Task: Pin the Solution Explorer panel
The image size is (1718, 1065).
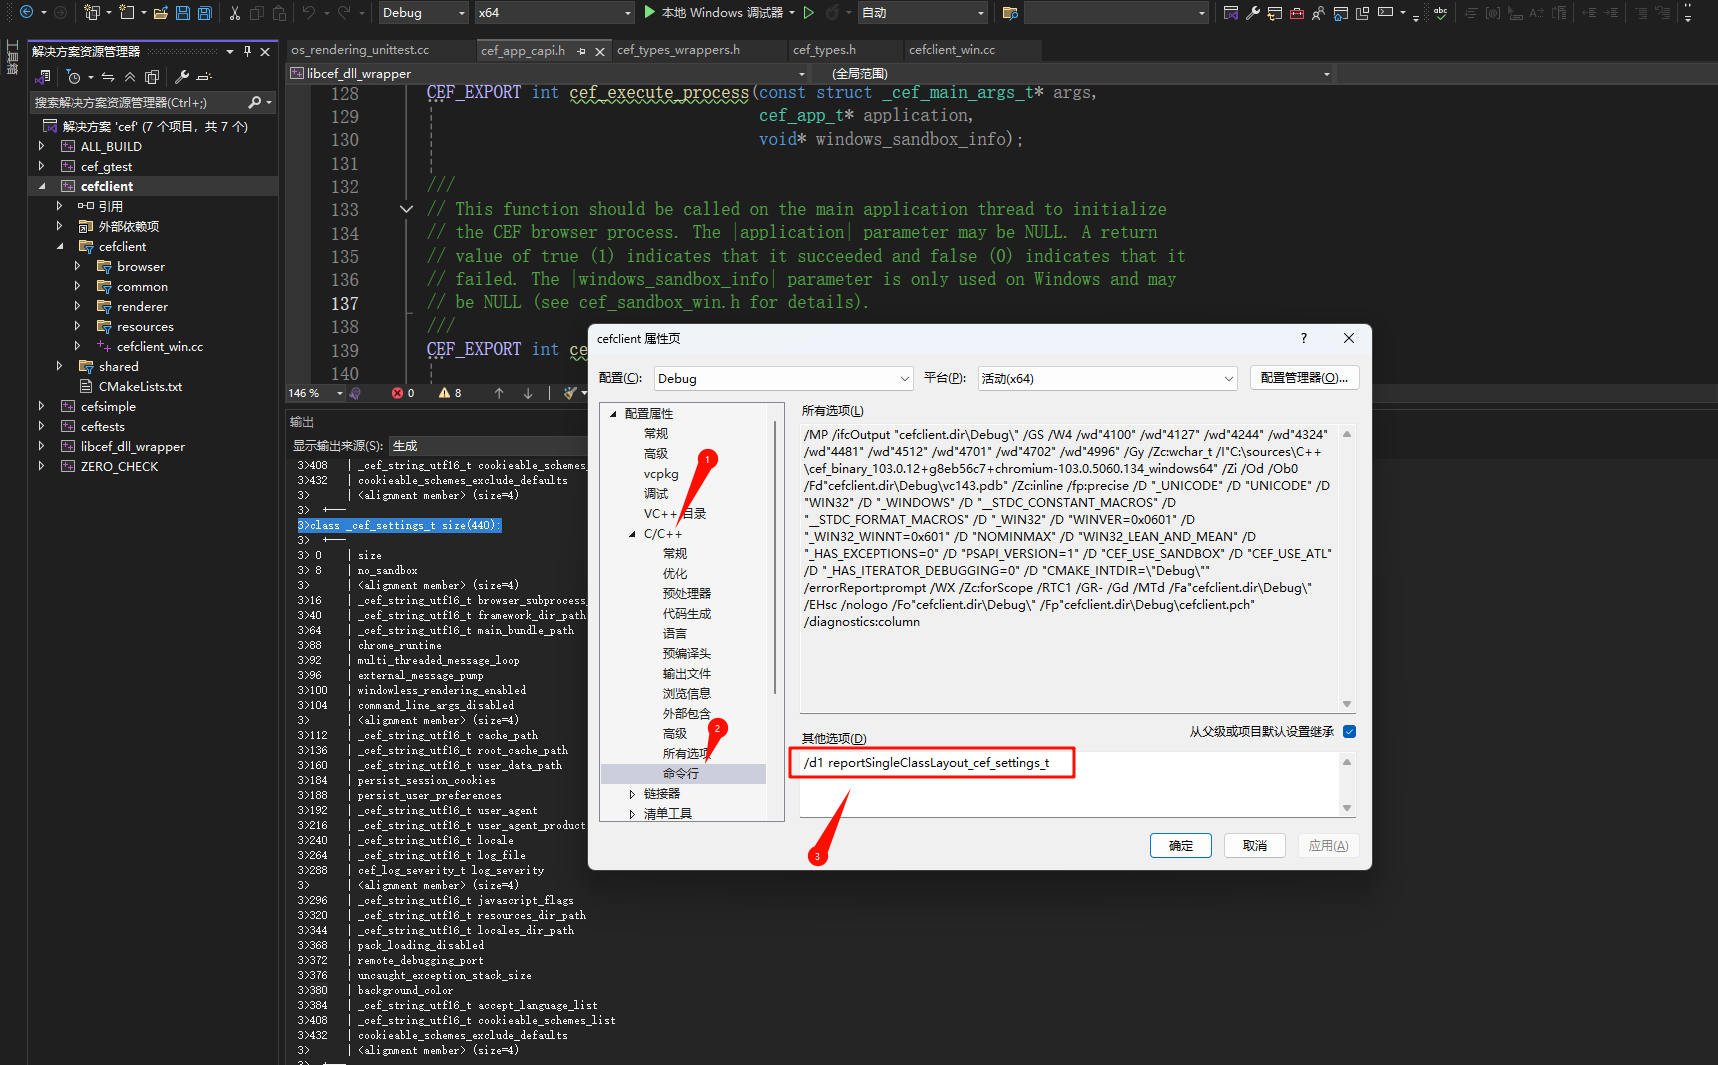Action: pyautogui.click(x=247, y=51)
